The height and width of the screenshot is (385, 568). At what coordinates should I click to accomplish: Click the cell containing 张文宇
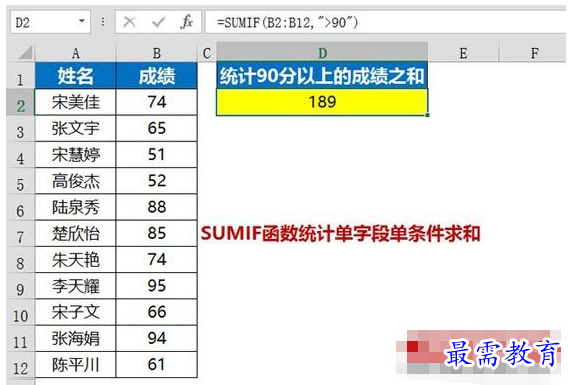click(75, 129)
